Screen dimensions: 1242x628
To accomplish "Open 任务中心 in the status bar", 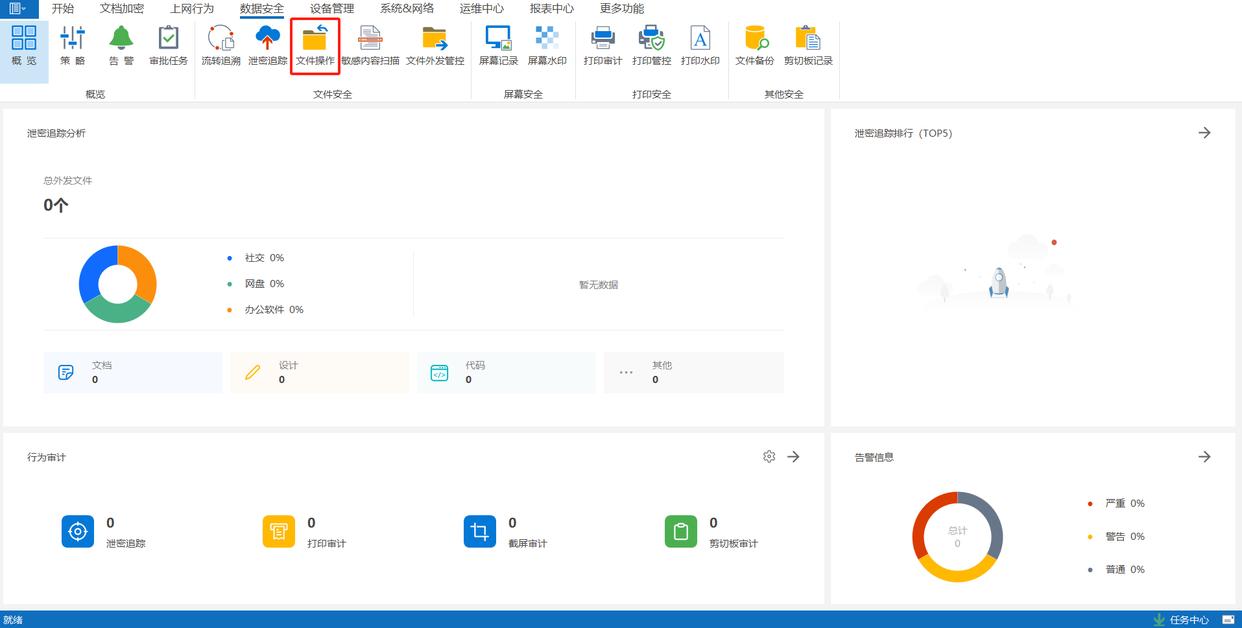I will pos(1181,620).
